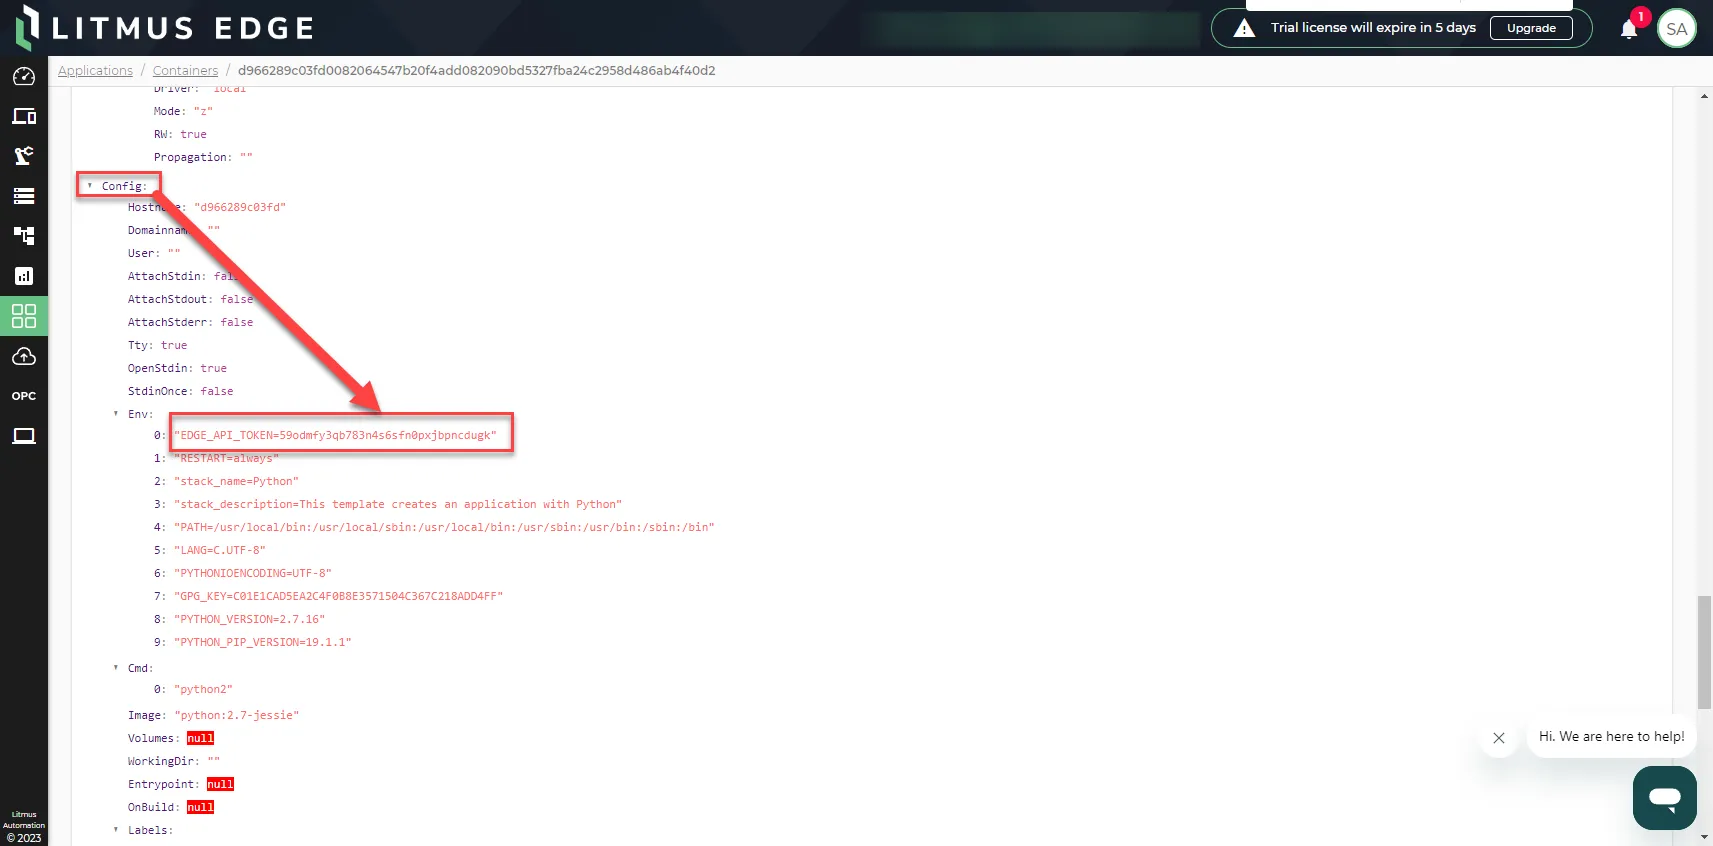Click the Mode "z" value
The image size is (1713, 846).
[203, 112]
